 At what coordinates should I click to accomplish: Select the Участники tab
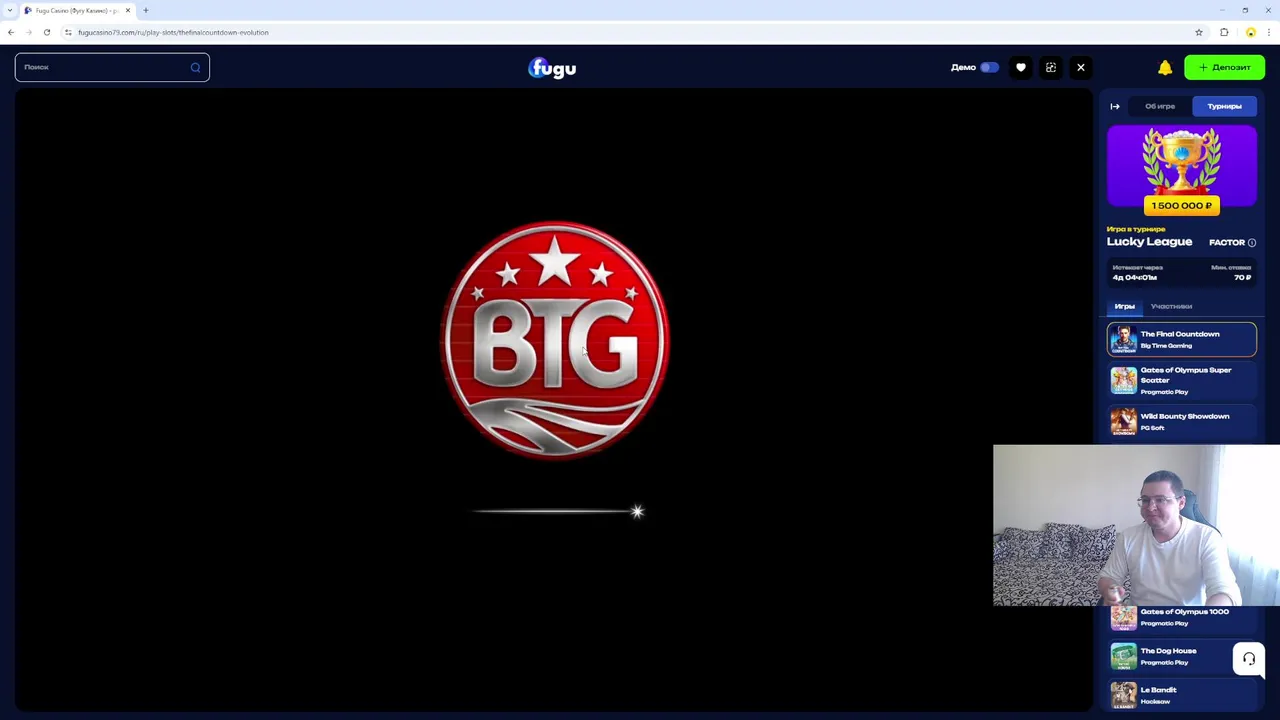(x=1171, y=306)
